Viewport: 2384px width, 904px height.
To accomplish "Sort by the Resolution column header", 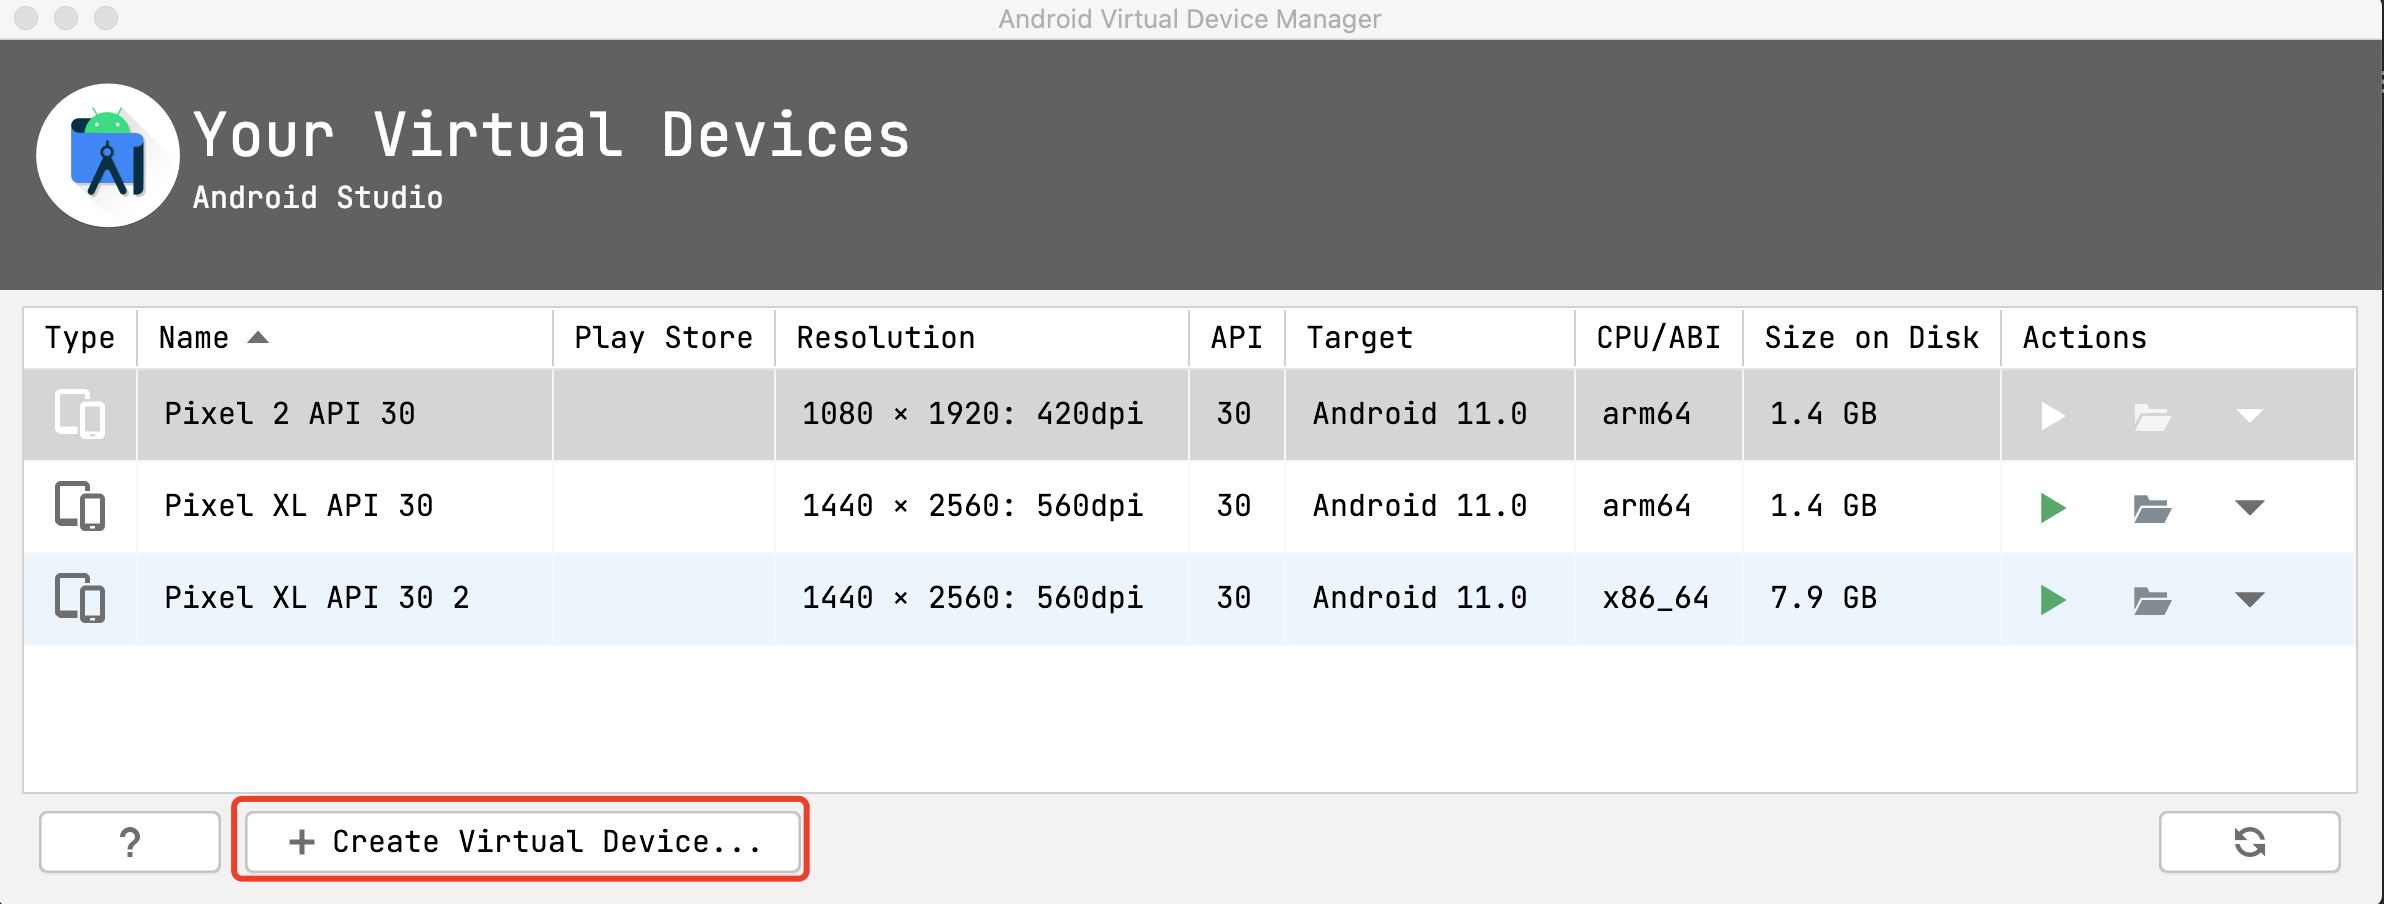I will 885,338.
